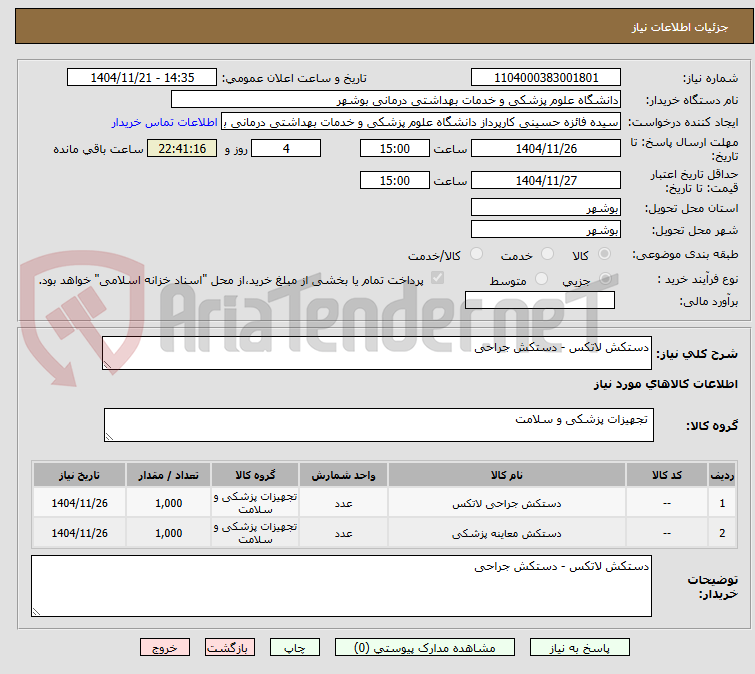Open مشاهده مدارک پیوستی (0) button
Image resolution: width=755 pixels, height=674 pixels.
(x=425, y=648)
